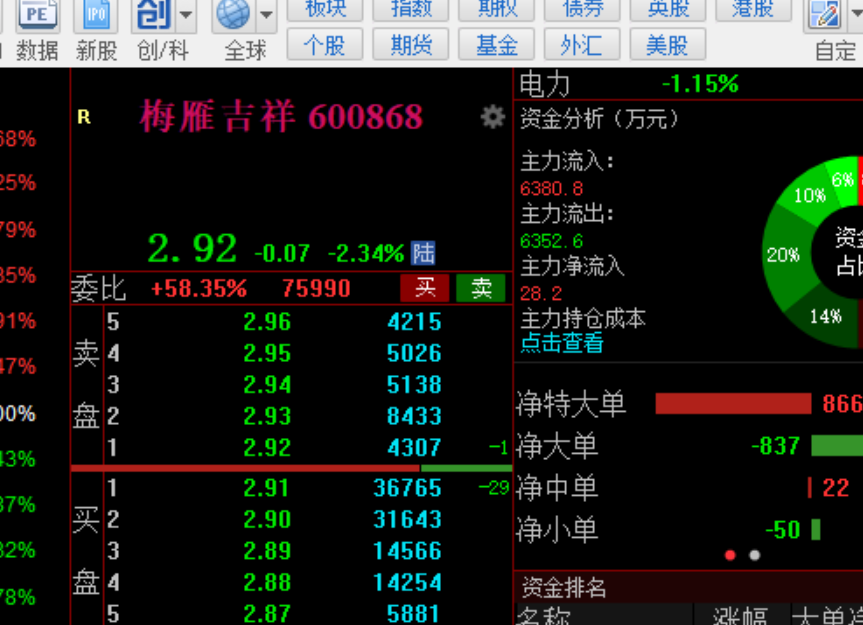This screenshot has width=863, height=625.
Task: Select the gray page indicator dot
Action: click(x=755, y=555)
